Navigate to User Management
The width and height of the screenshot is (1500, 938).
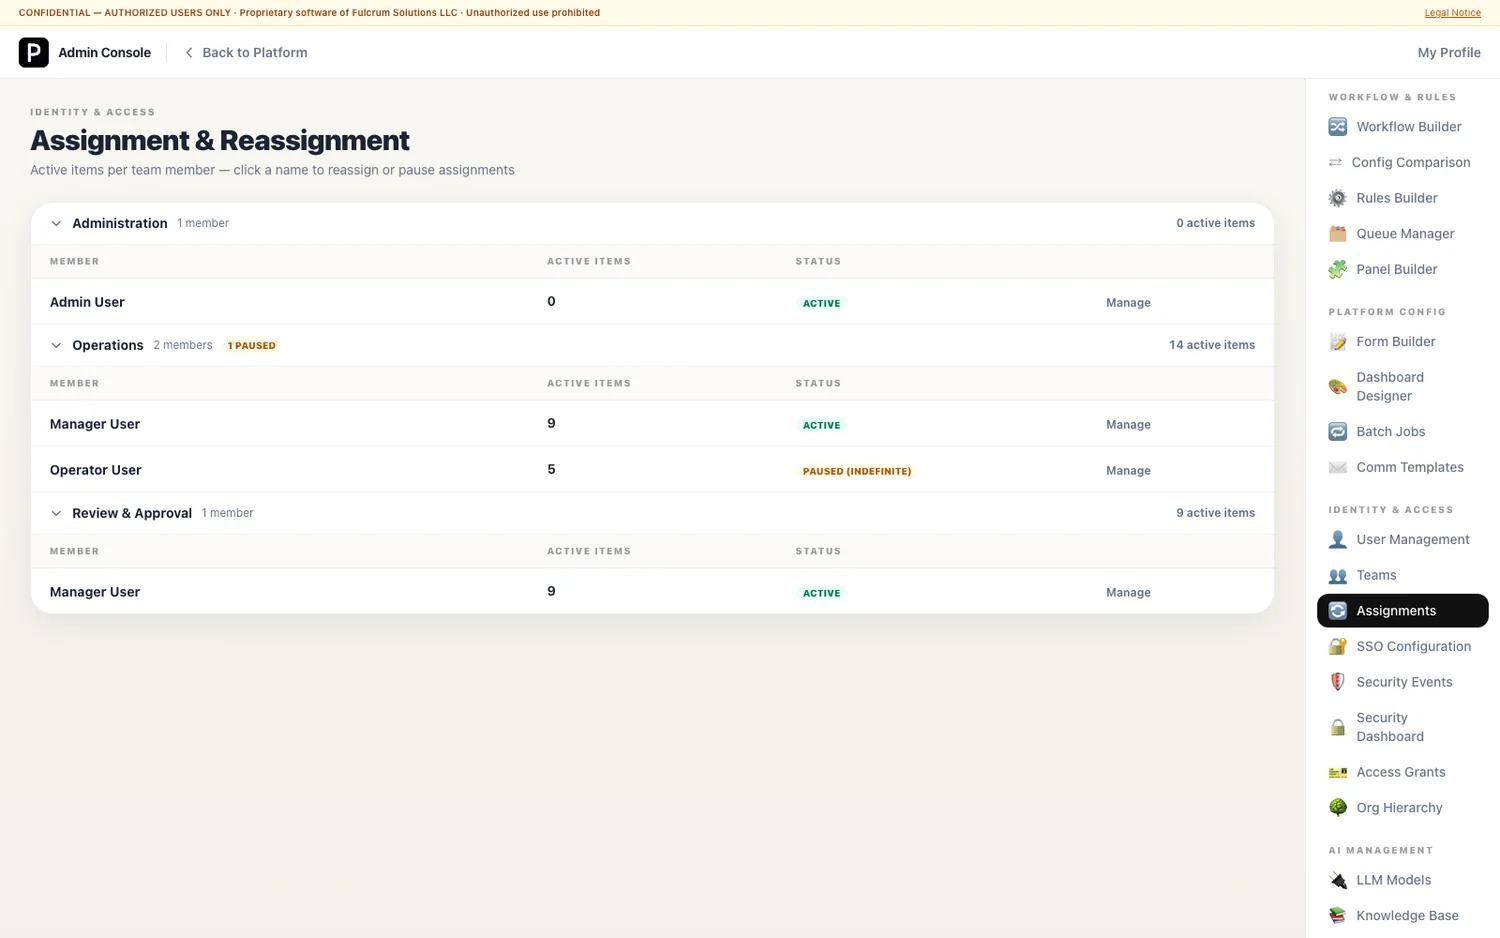pos(1402,540)
